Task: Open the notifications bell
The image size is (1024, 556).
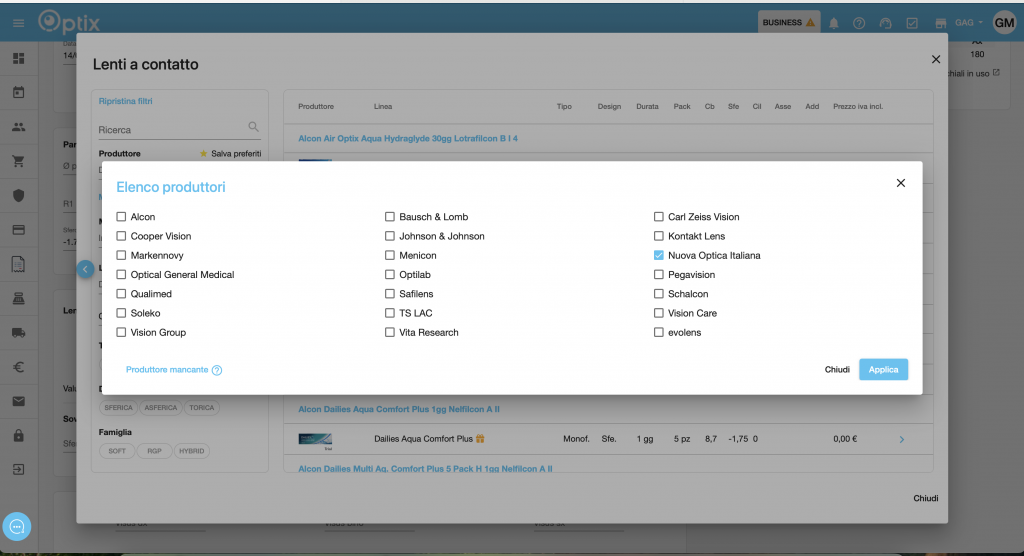Action: point(833,23)
